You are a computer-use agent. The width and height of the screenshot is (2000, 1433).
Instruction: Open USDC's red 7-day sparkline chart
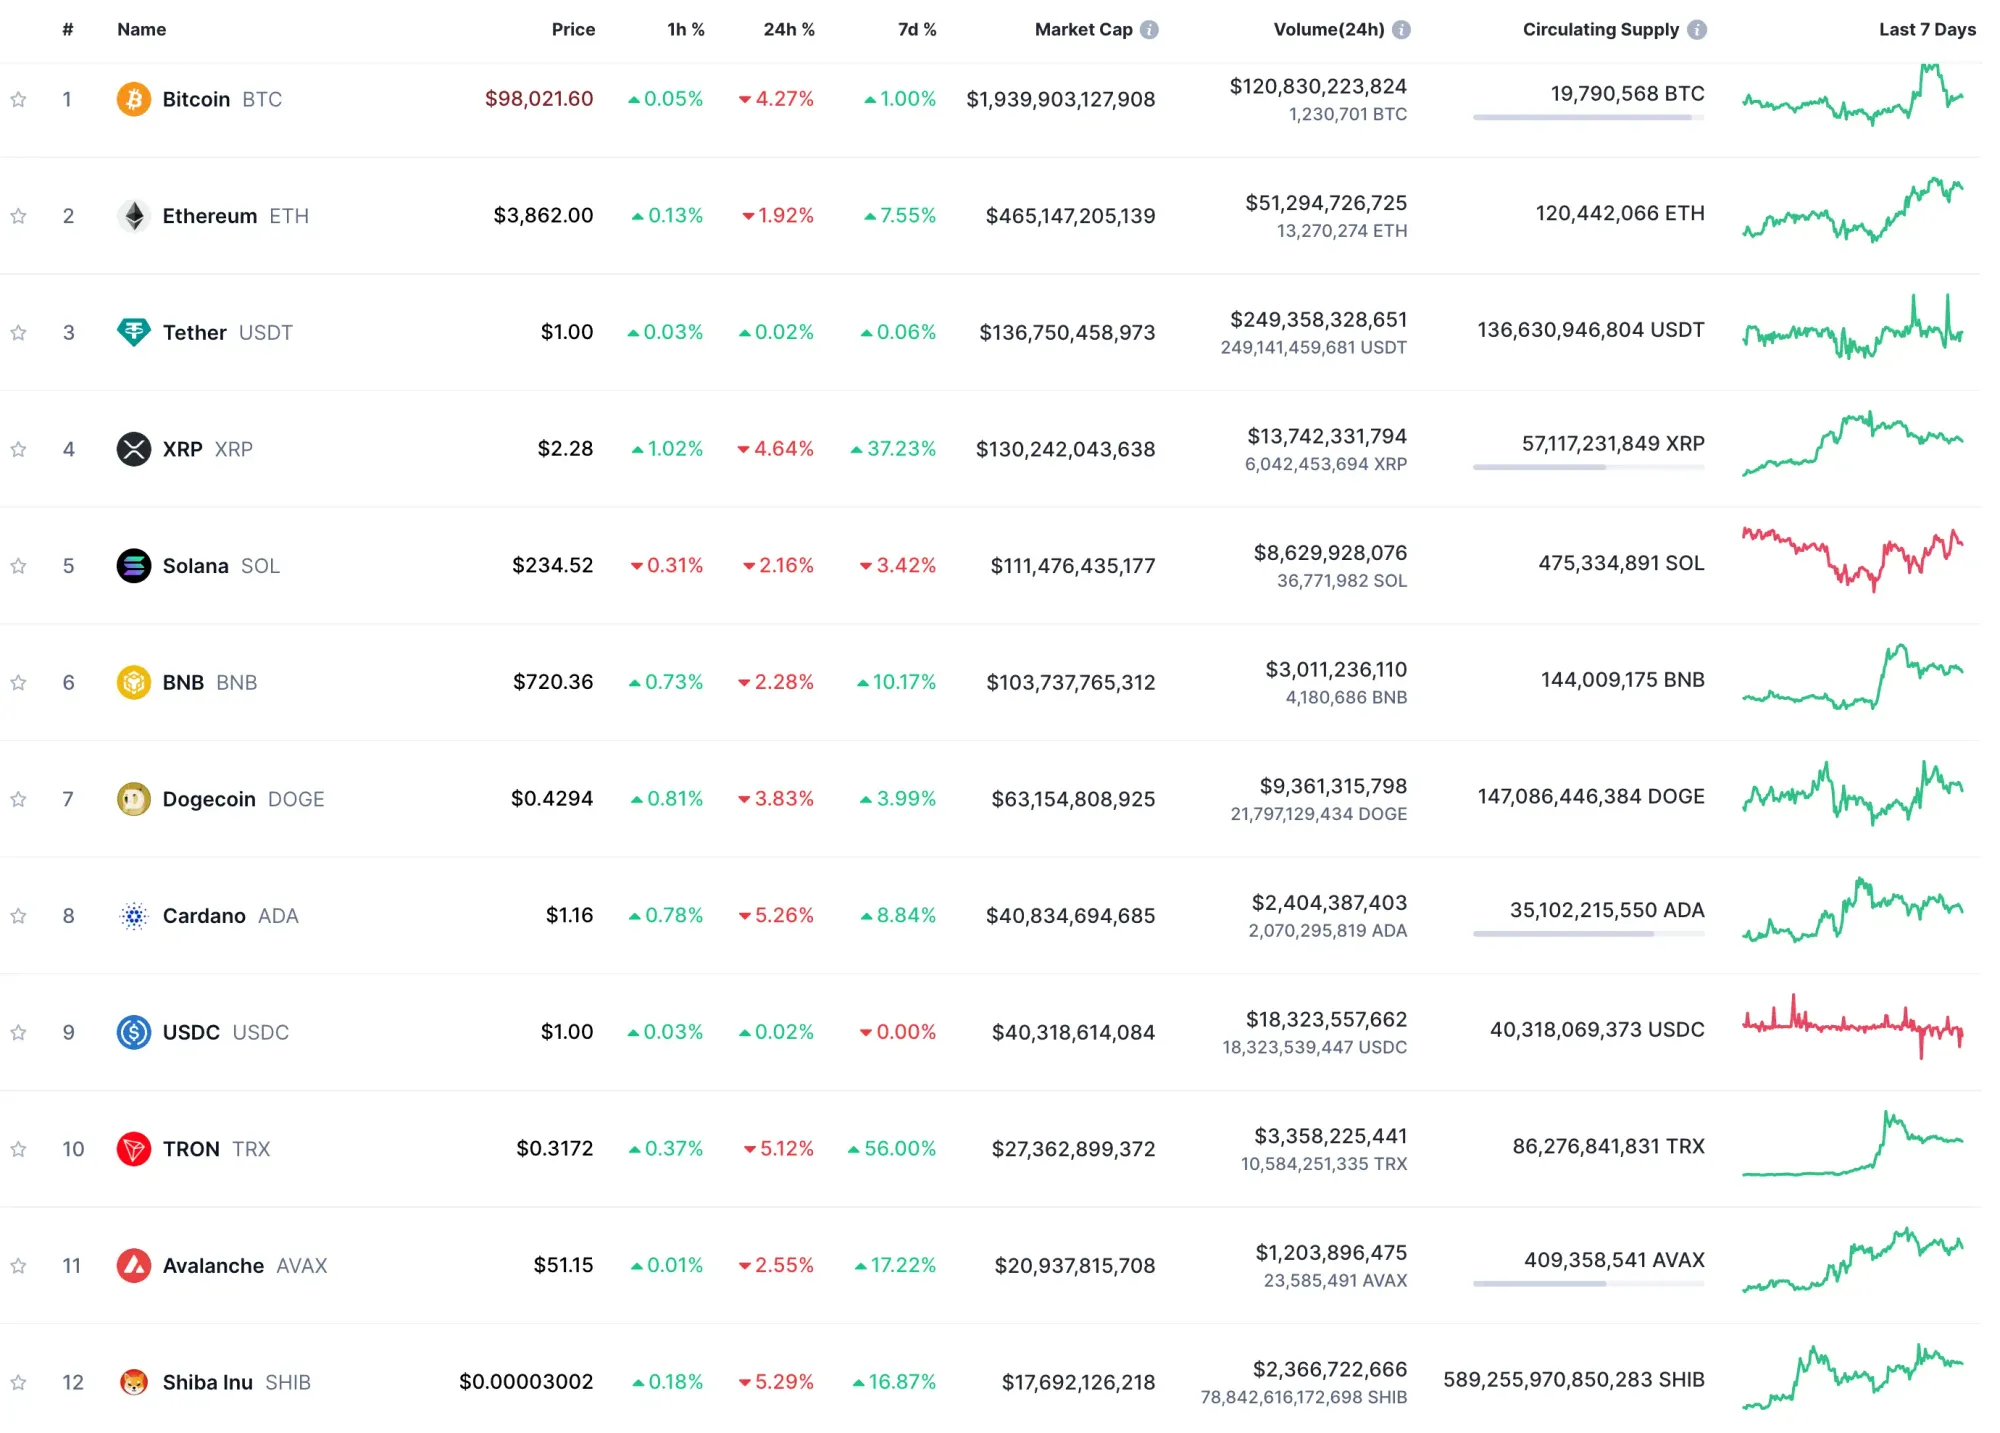1852,1026
